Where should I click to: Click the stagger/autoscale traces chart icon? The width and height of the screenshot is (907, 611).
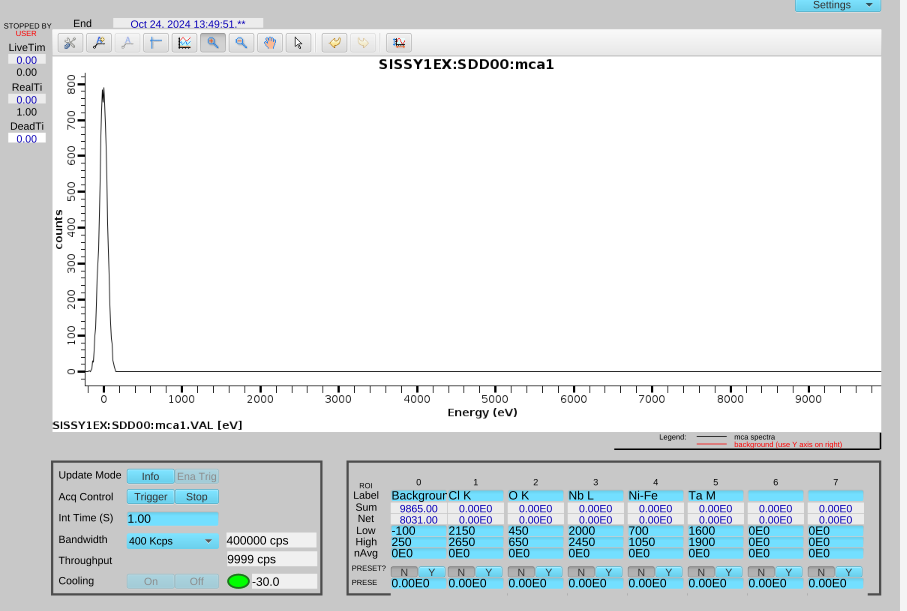pyautogui.click(x=185, y=43)
